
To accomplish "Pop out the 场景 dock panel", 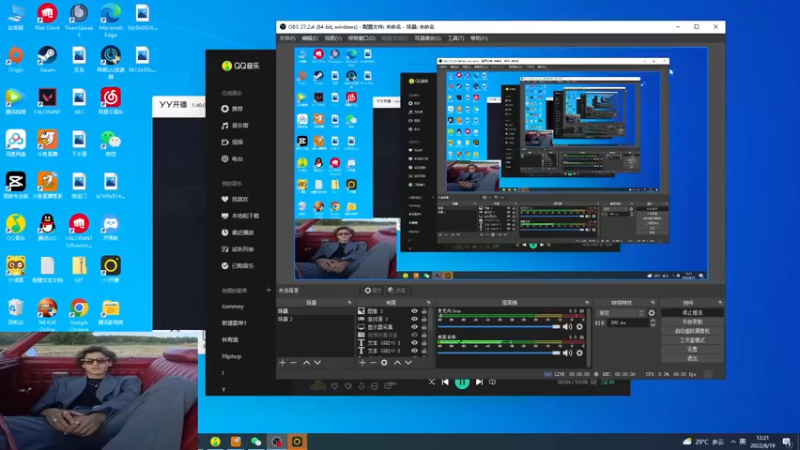I will point(349,303).
